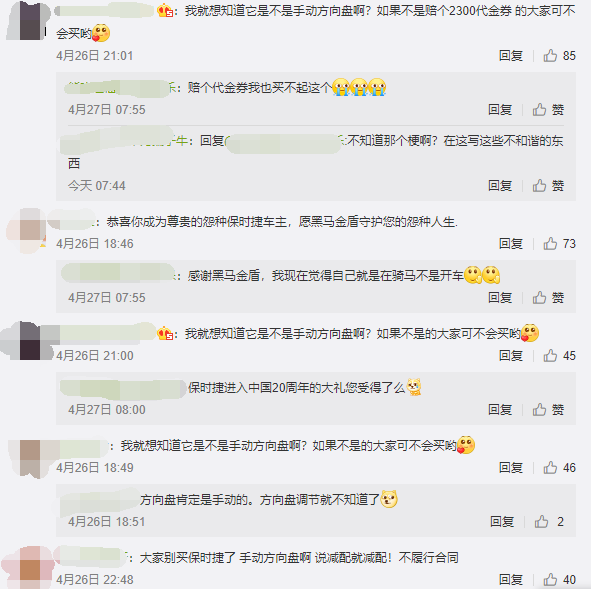Screen dimensions: 591x589
Task: Like the comment with 73 likes
Action: click(550, 244)
